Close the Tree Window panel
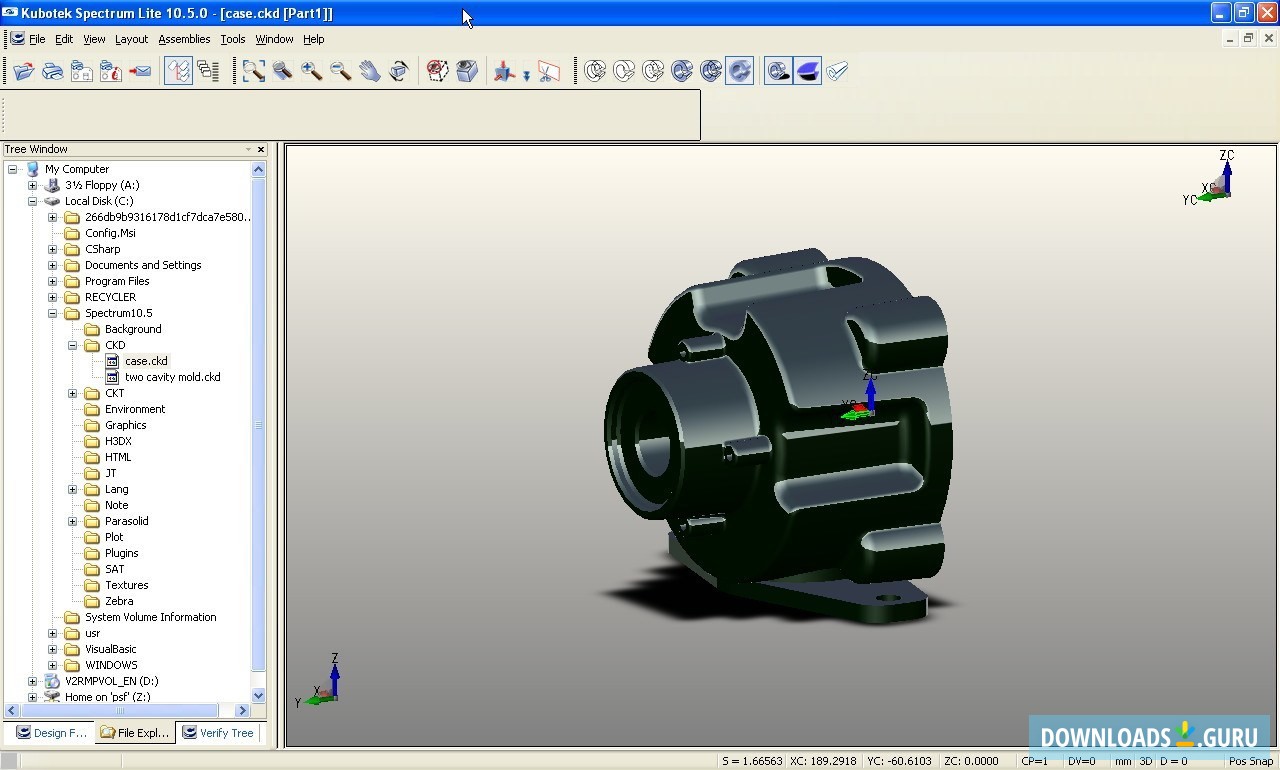Image resolution: width=1280 pixels, height=770 pixels. pos(261,150)
